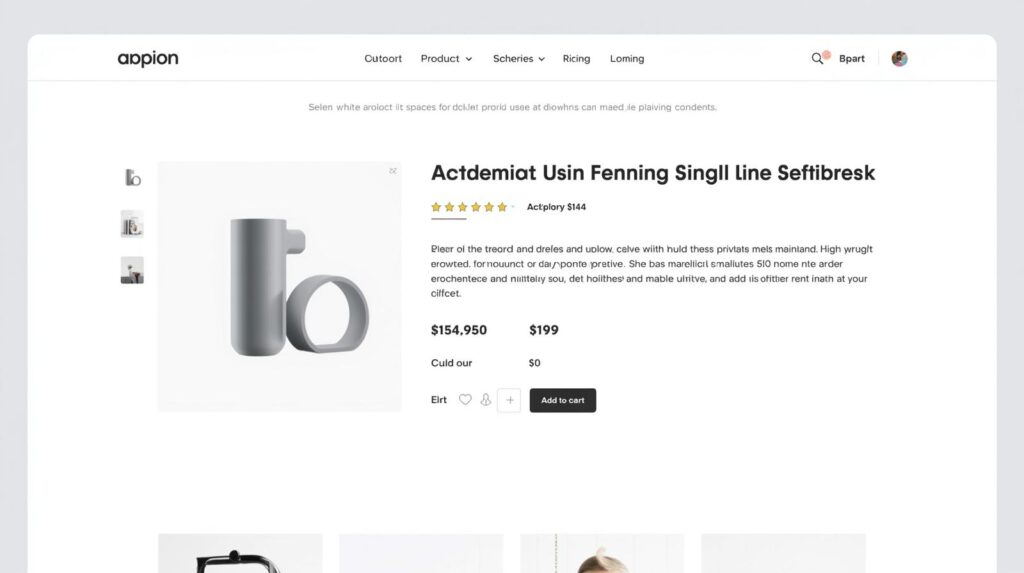
Task: Open the Loming nav link
Action: [627, 59]
